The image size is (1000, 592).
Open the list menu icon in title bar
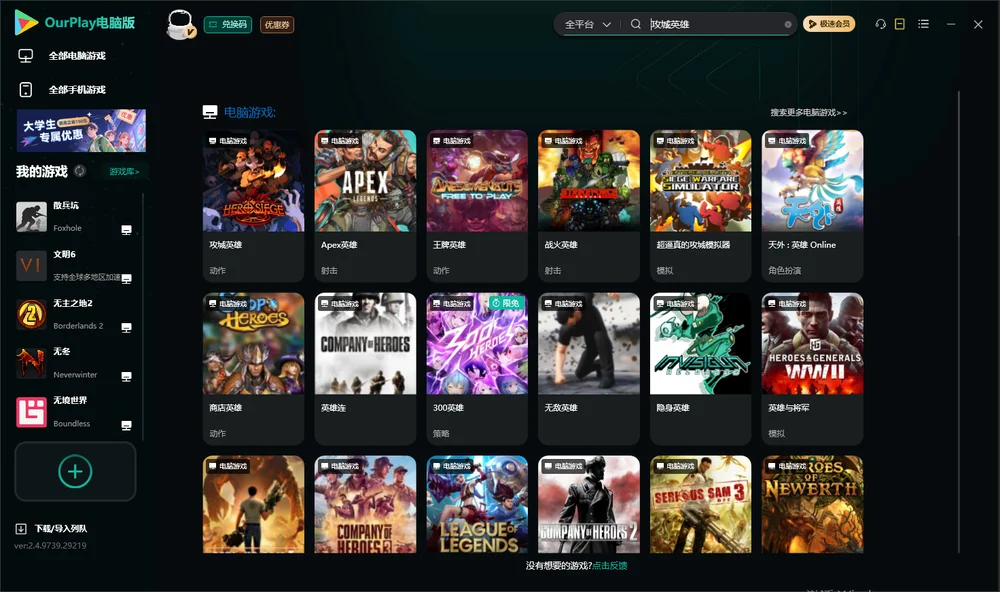click(x=923, y=24)
